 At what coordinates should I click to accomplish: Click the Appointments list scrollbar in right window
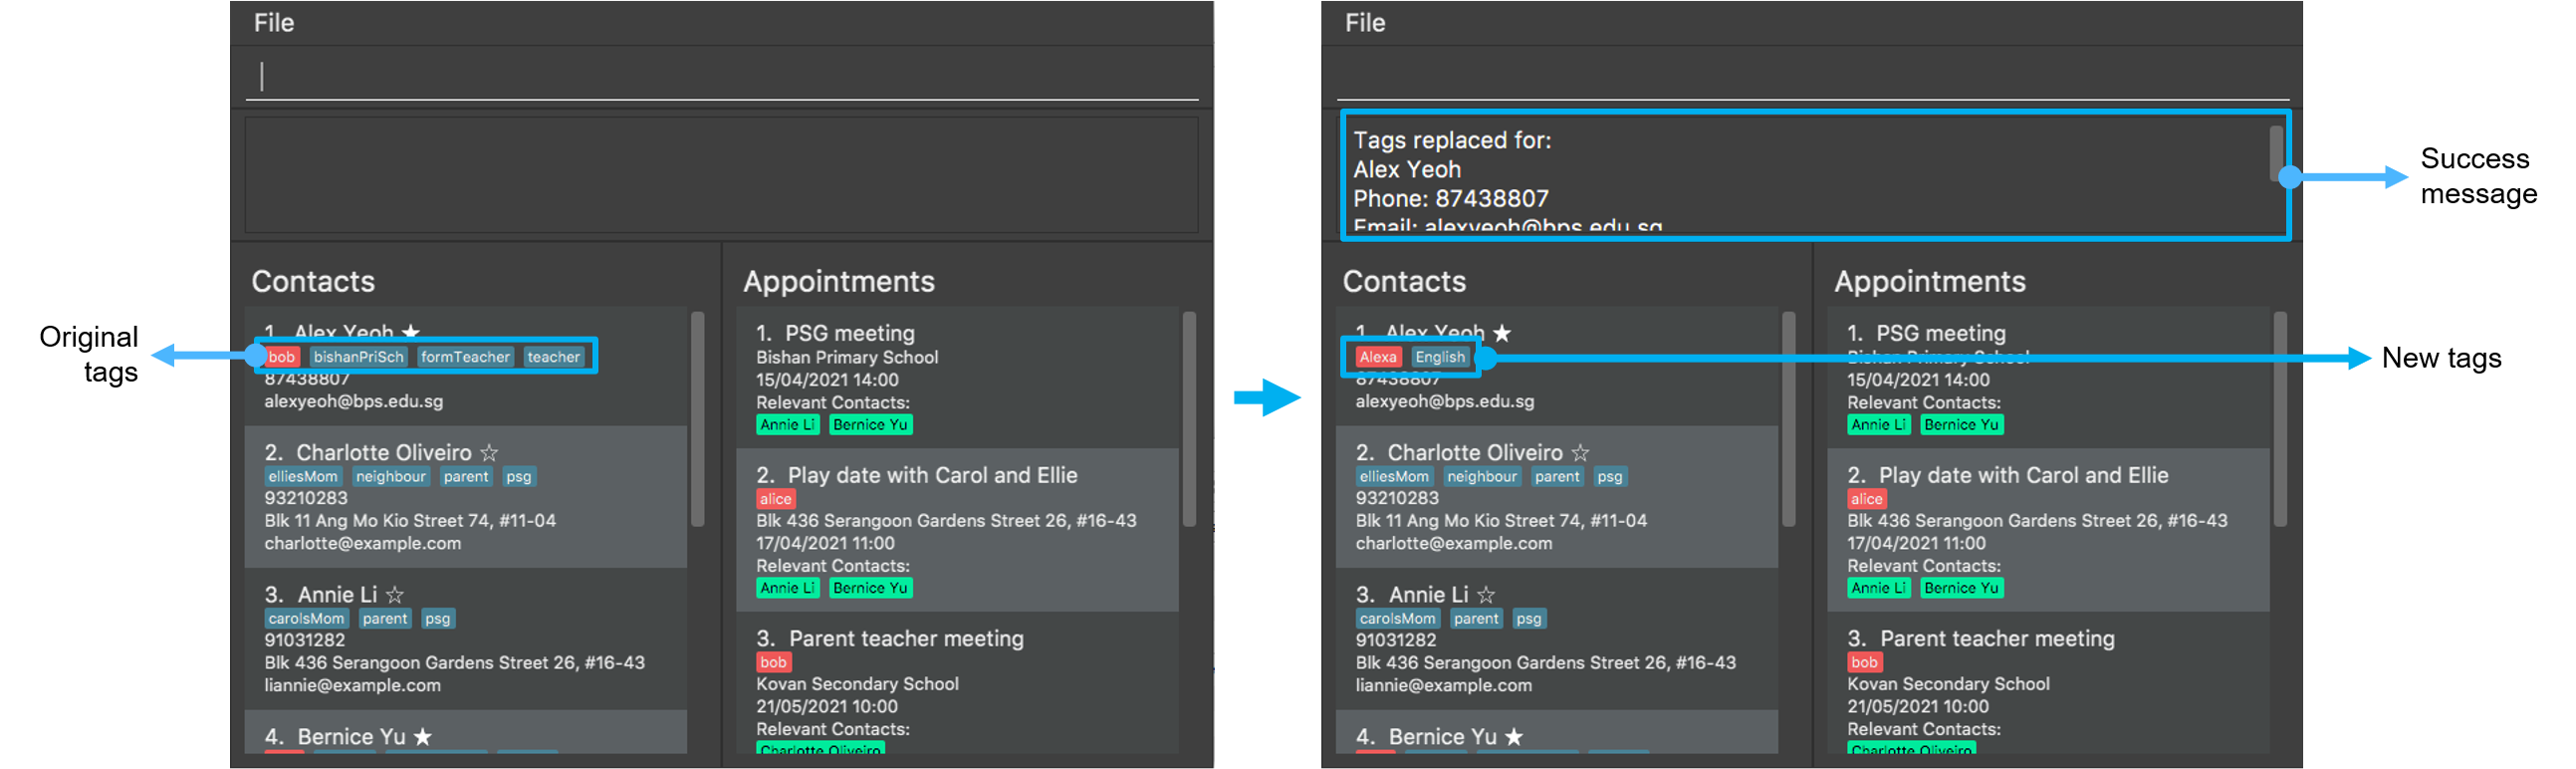pos(2280,418)
